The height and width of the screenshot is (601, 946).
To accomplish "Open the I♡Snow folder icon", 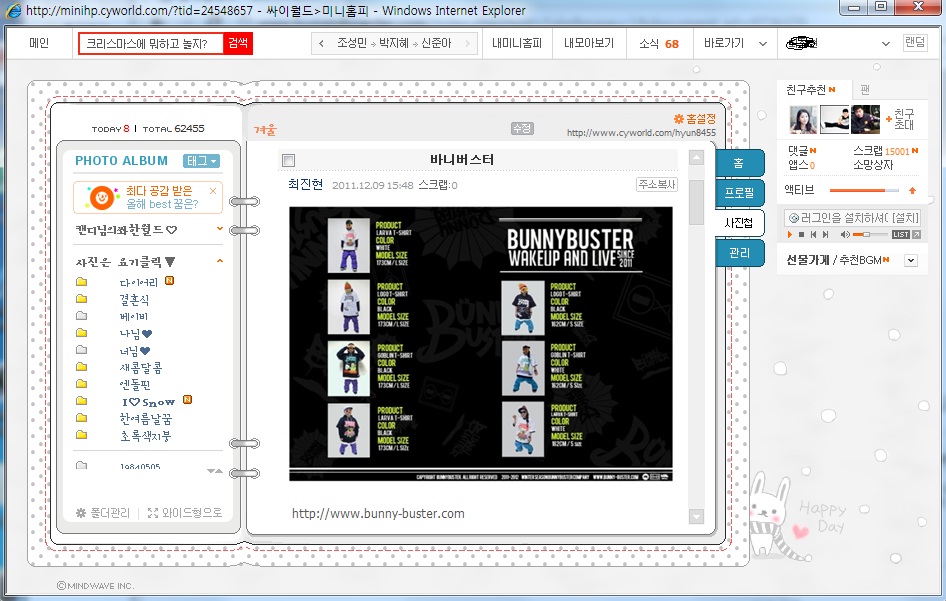I will [x=81, y=400].
